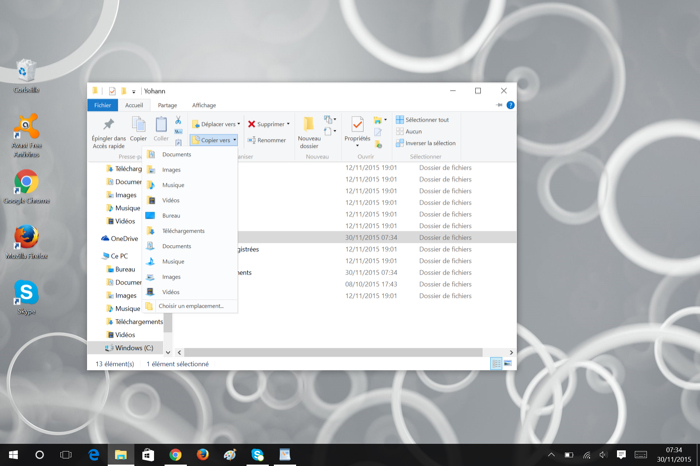This screenshot has width=700, height=466.
Task: Collapse the ribbon with the chevron
Action: tap(499, 105)
